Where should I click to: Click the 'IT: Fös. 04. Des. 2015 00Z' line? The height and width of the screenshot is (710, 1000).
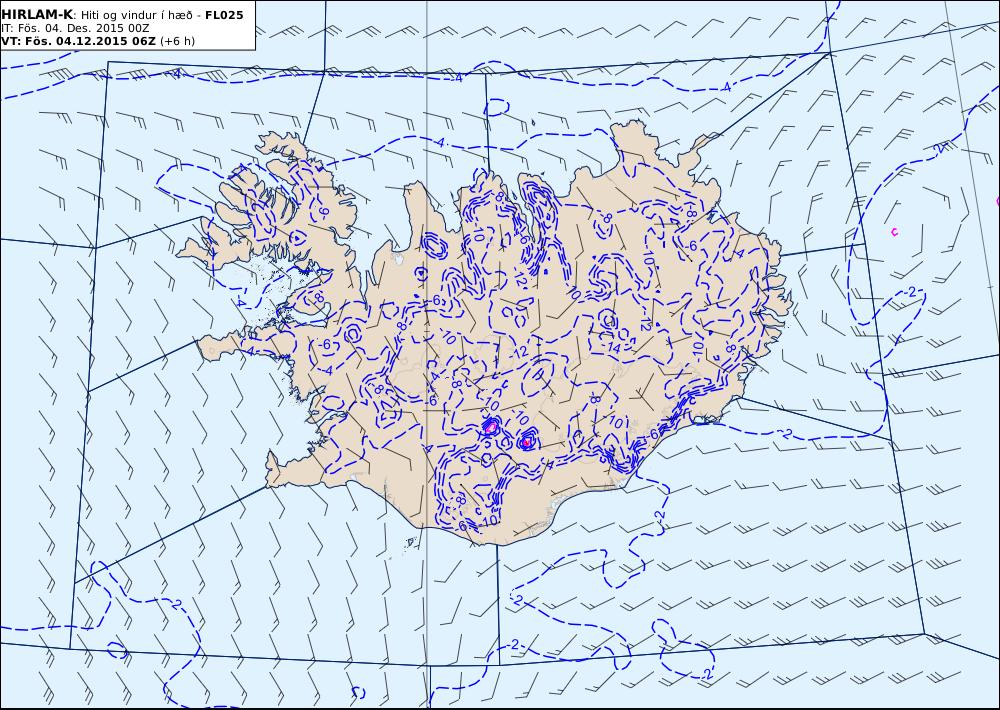[x=75, y=28]
